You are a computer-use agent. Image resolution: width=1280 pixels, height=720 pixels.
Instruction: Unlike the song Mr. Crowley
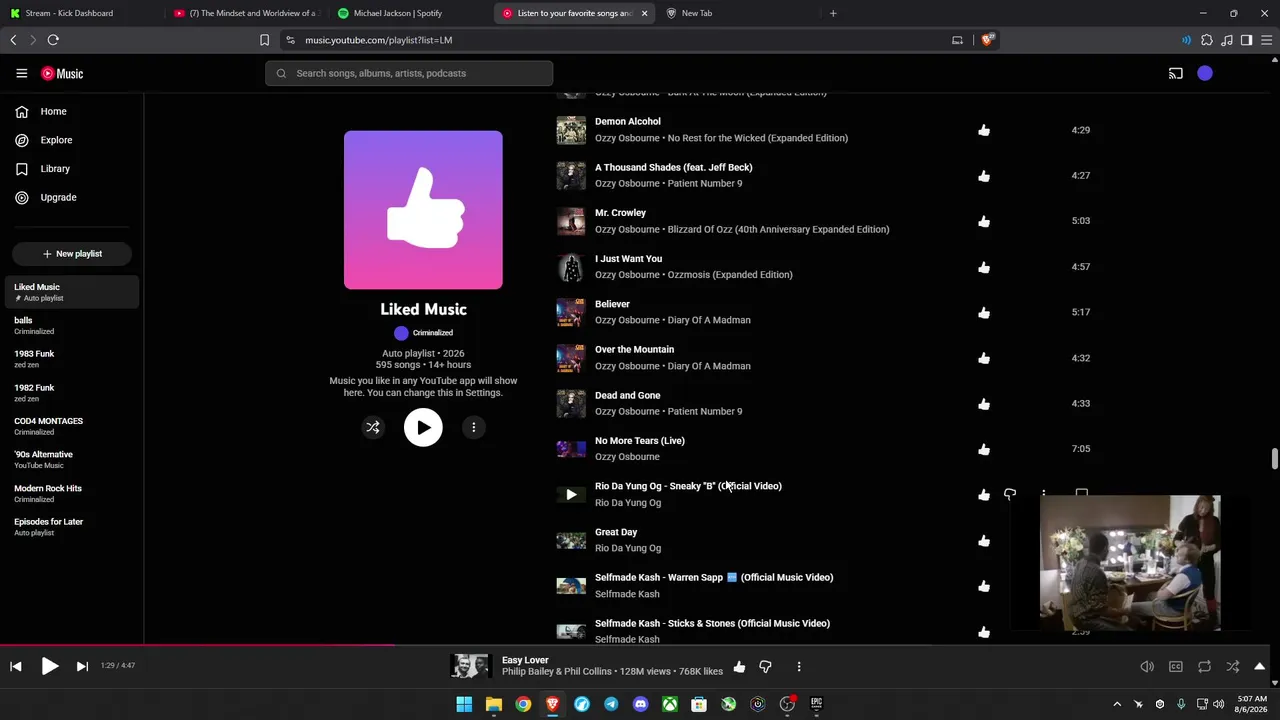tap(984, 221)
